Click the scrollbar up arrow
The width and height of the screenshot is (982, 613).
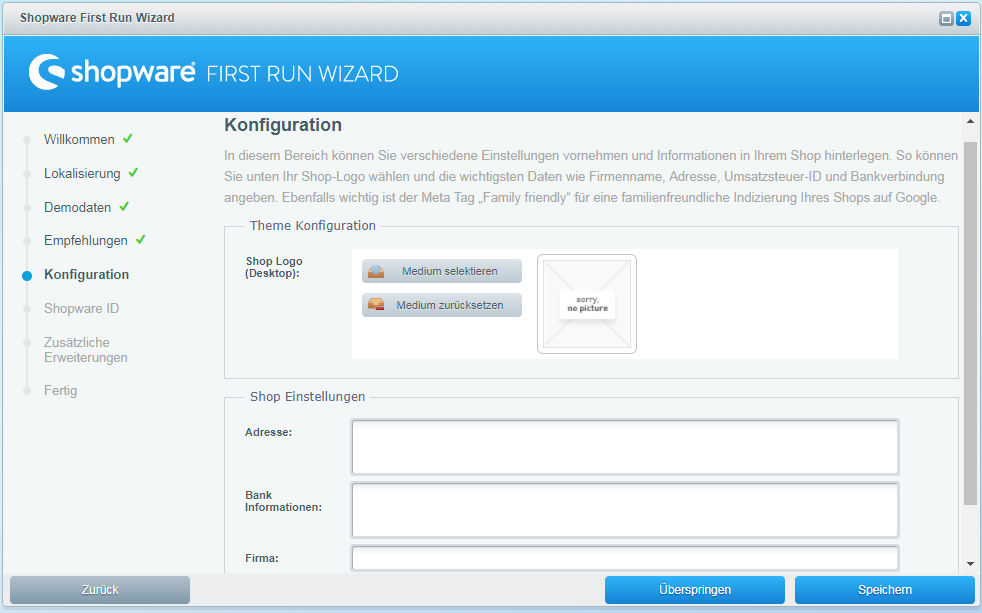pyautogui.click(x=970, y=121)
